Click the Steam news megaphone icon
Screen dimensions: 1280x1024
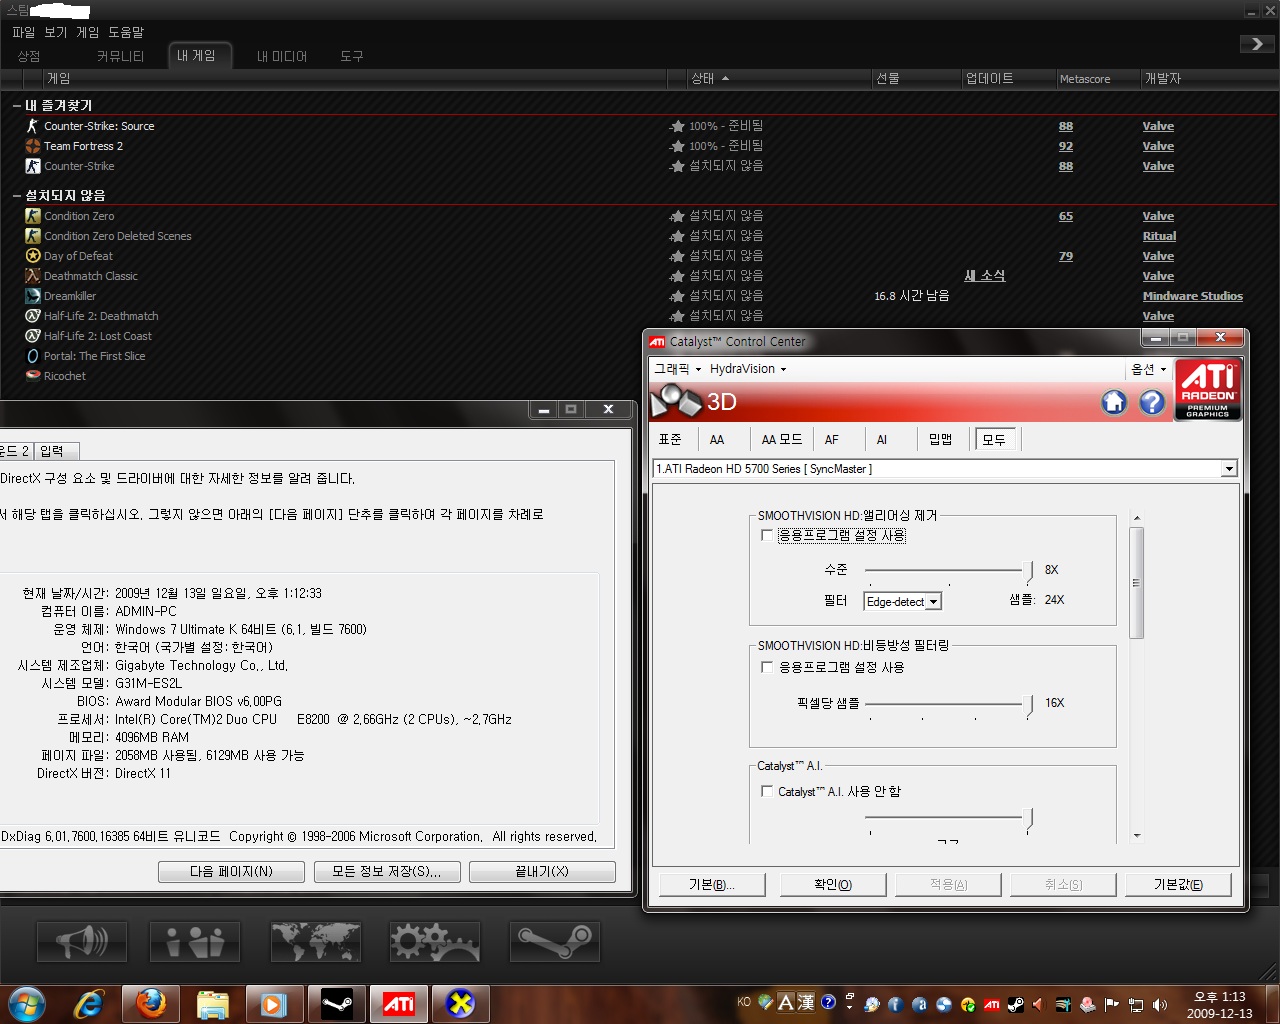(82, 941)
